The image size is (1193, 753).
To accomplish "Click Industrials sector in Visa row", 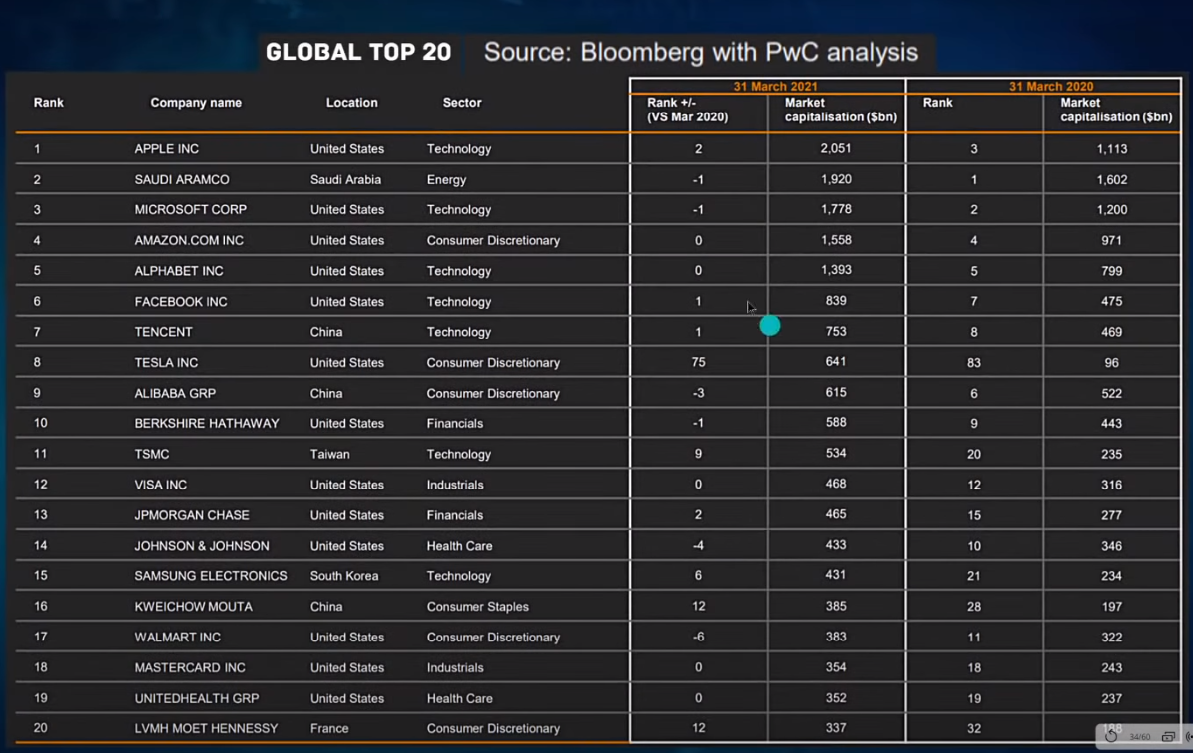I will 455,485.
